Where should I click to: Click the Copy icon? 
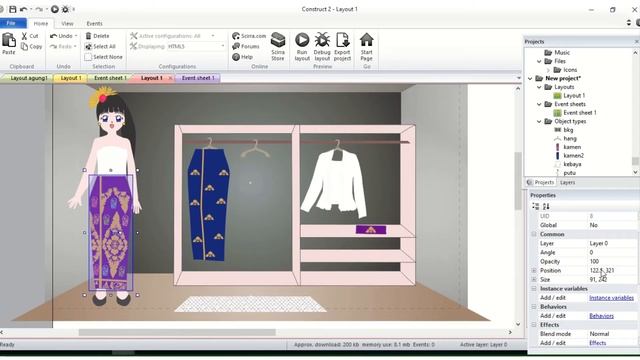tap(24, 47)
